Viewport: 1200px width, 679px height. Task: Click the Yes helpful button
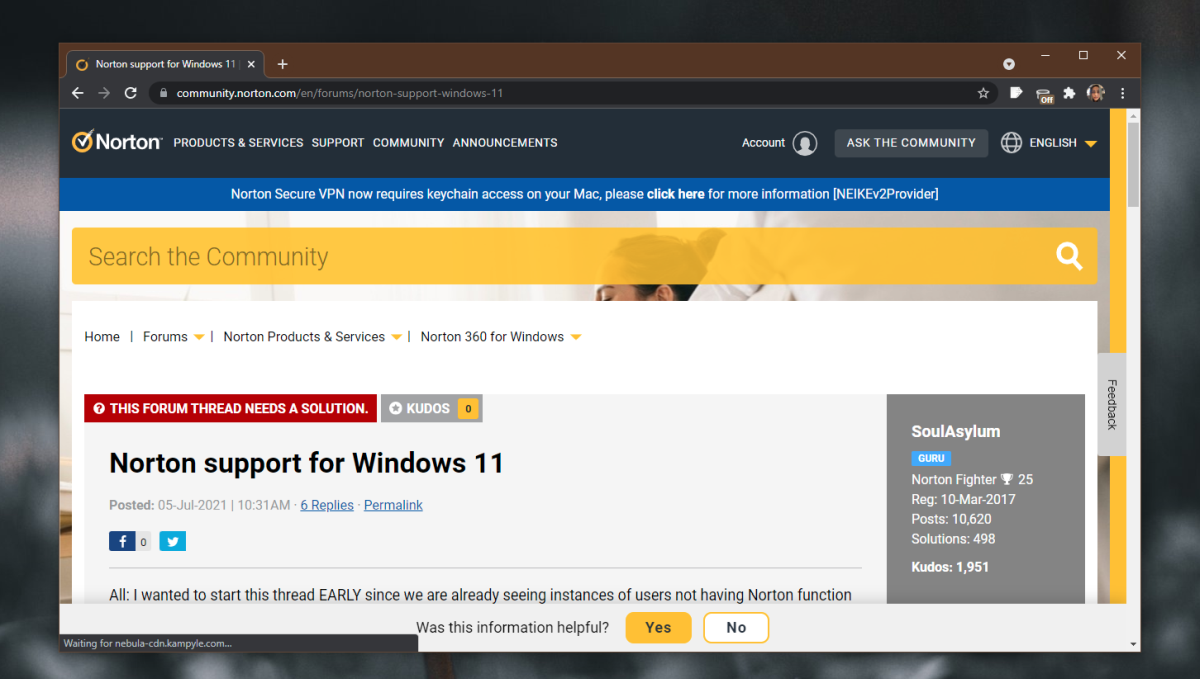pyautogui.click(x=658, y=628)
